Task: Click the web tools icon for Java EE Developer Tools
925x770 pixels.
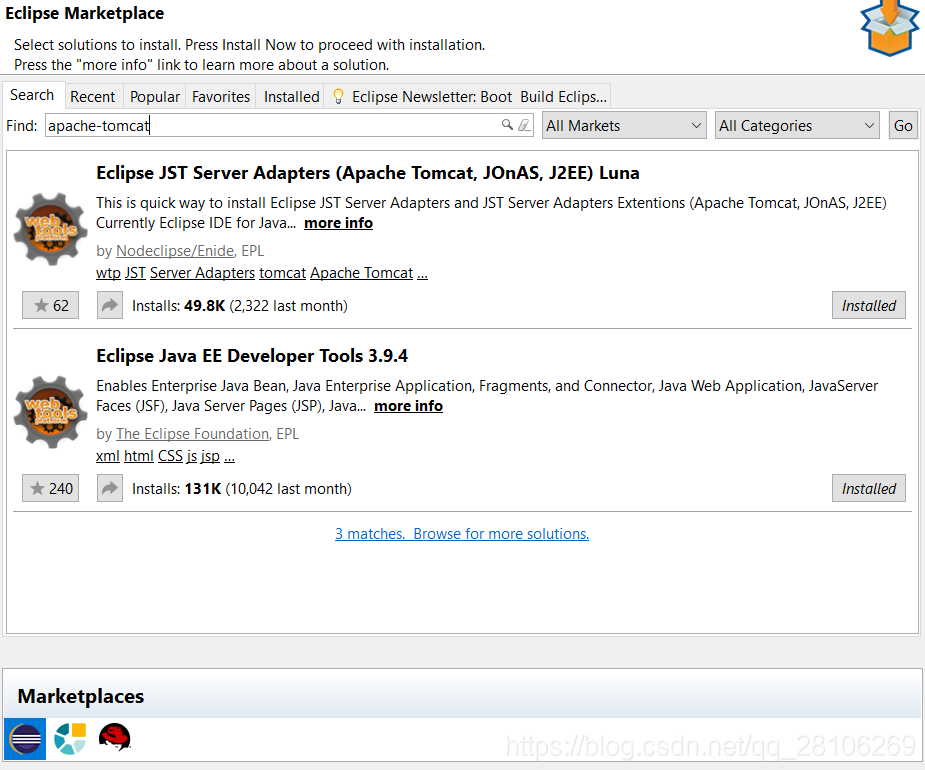Action: [51, 412]
